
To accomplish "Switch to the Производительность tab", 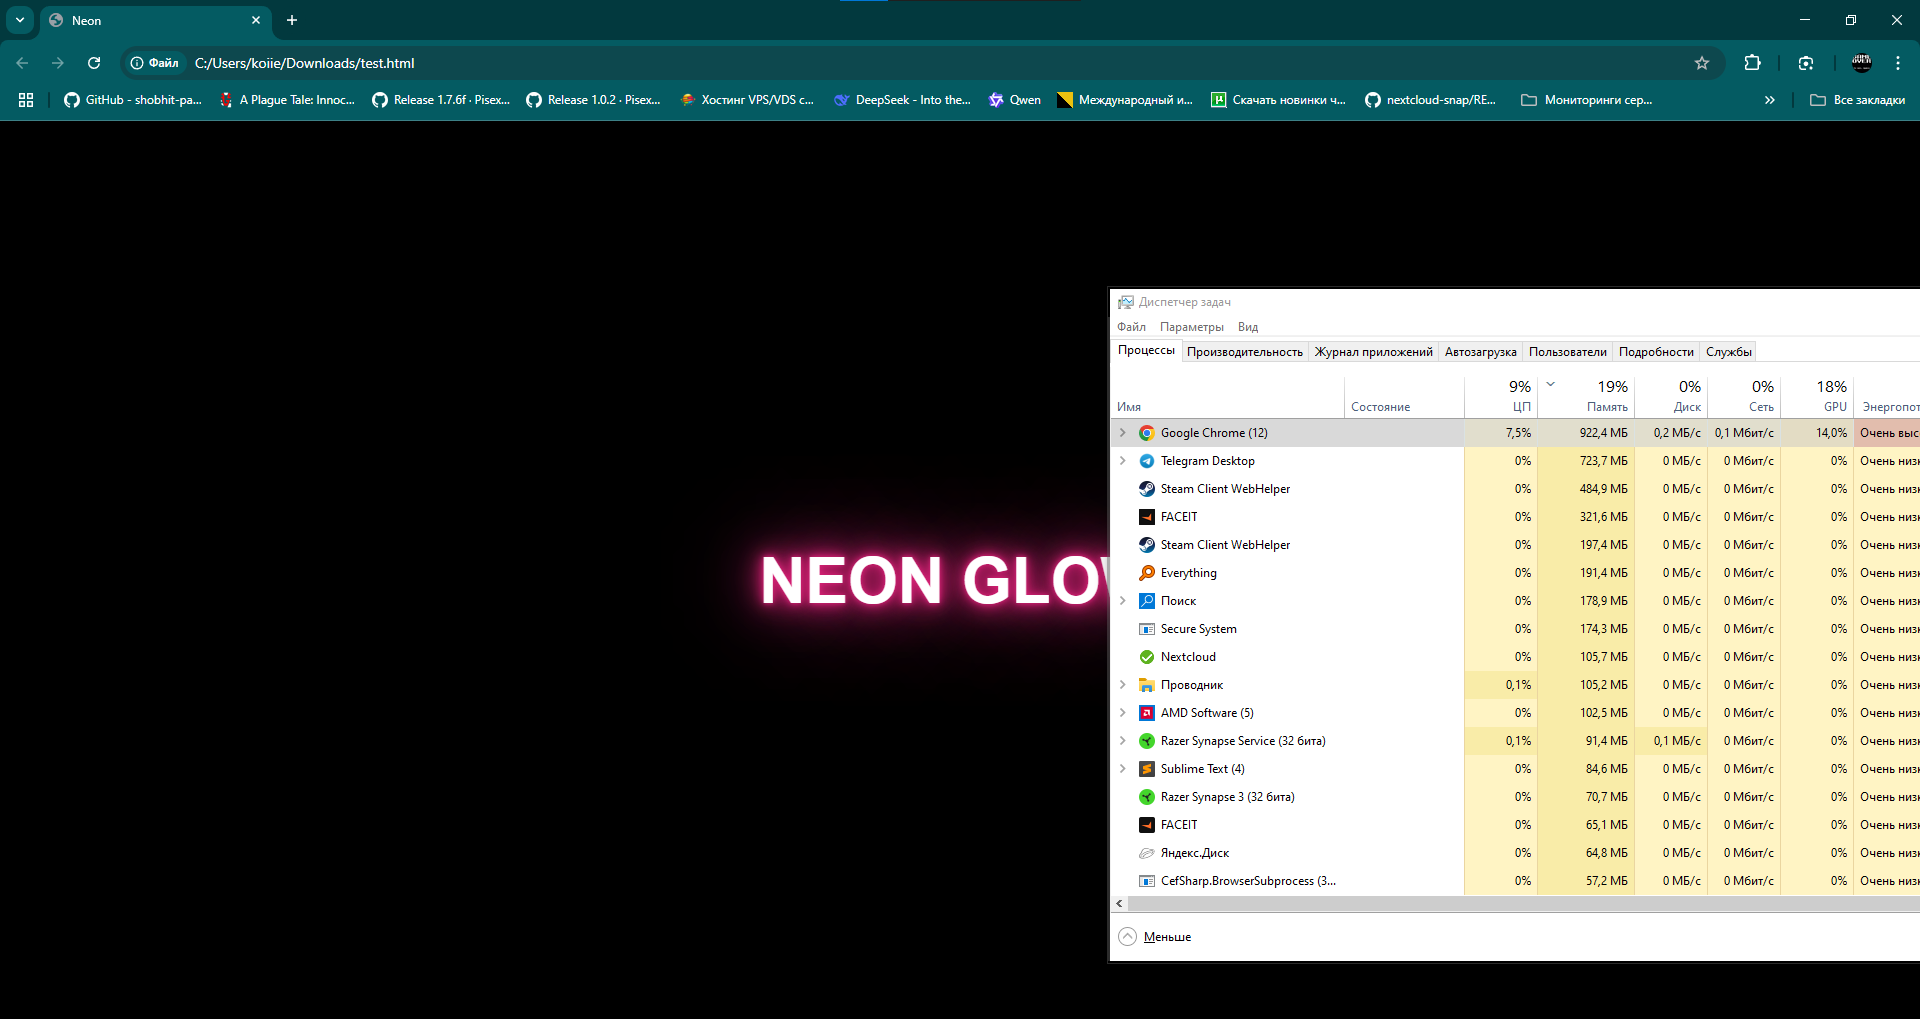I will 1244,352.
